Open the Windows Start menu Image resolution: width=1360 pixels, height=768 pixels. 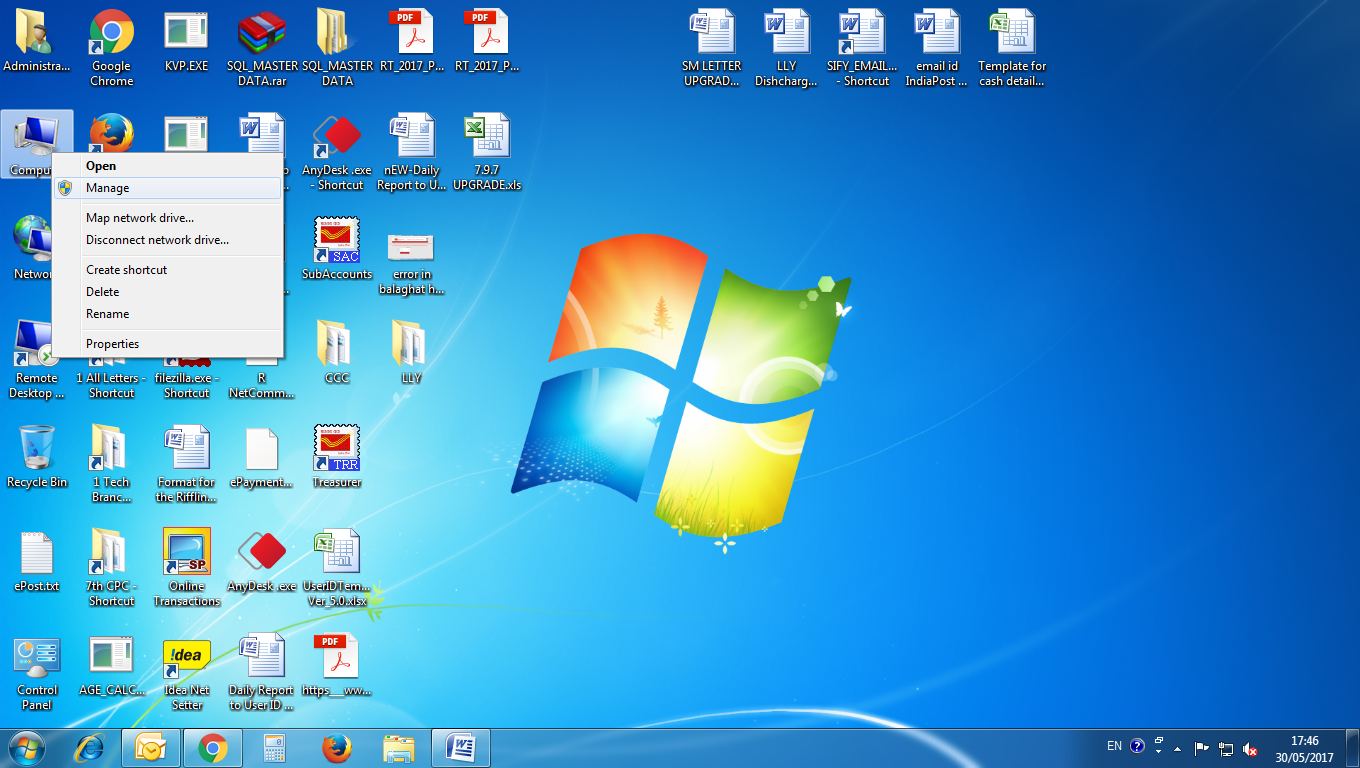pyautogui.click(x=27, y=748)
